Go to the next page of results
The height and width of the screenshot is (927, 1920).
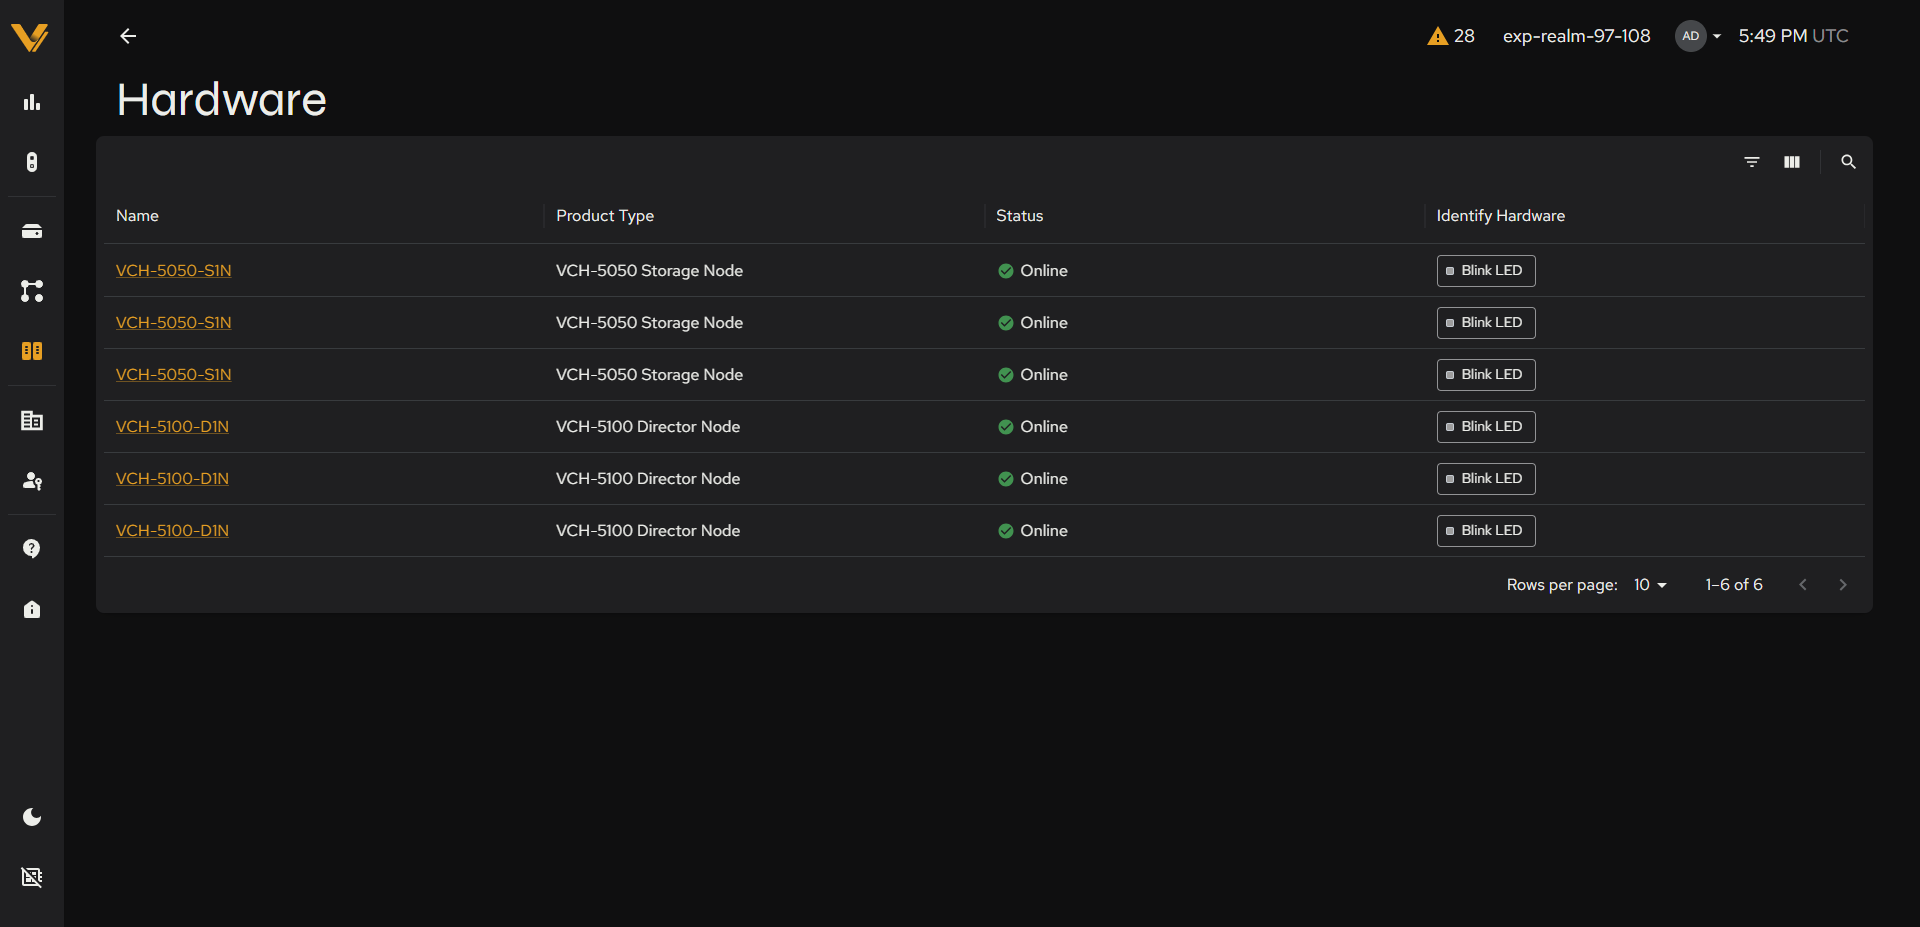(x=1843, y=585)
